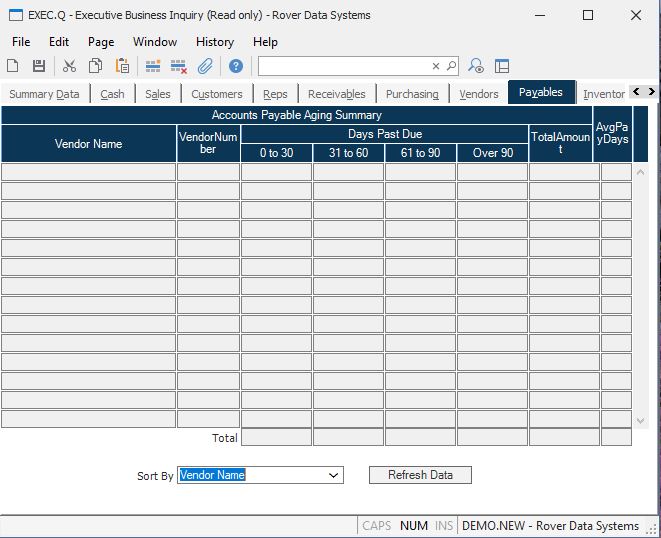Switch to the Receivables tab
661x538 pixels.
click(336, 94)
